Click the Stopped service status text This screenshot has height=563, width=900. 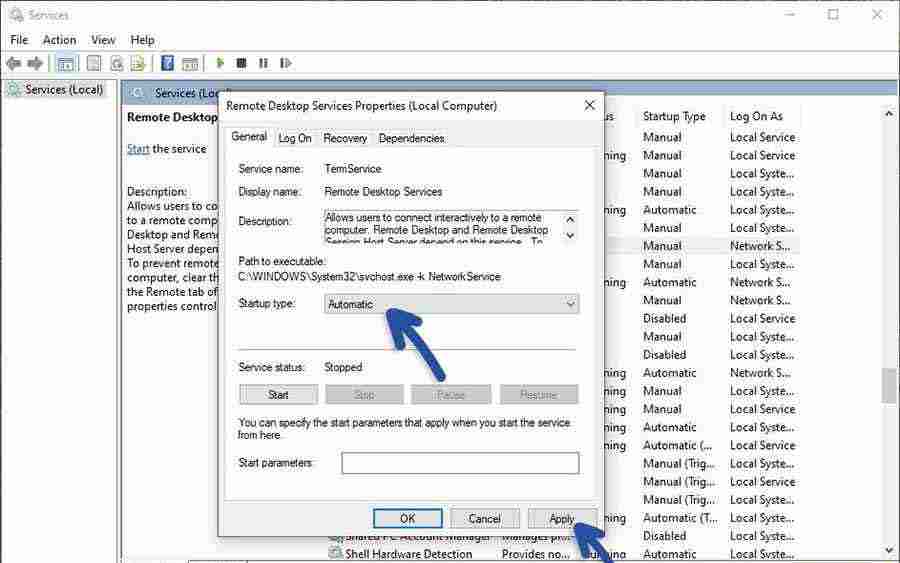[x=343, y=367]
